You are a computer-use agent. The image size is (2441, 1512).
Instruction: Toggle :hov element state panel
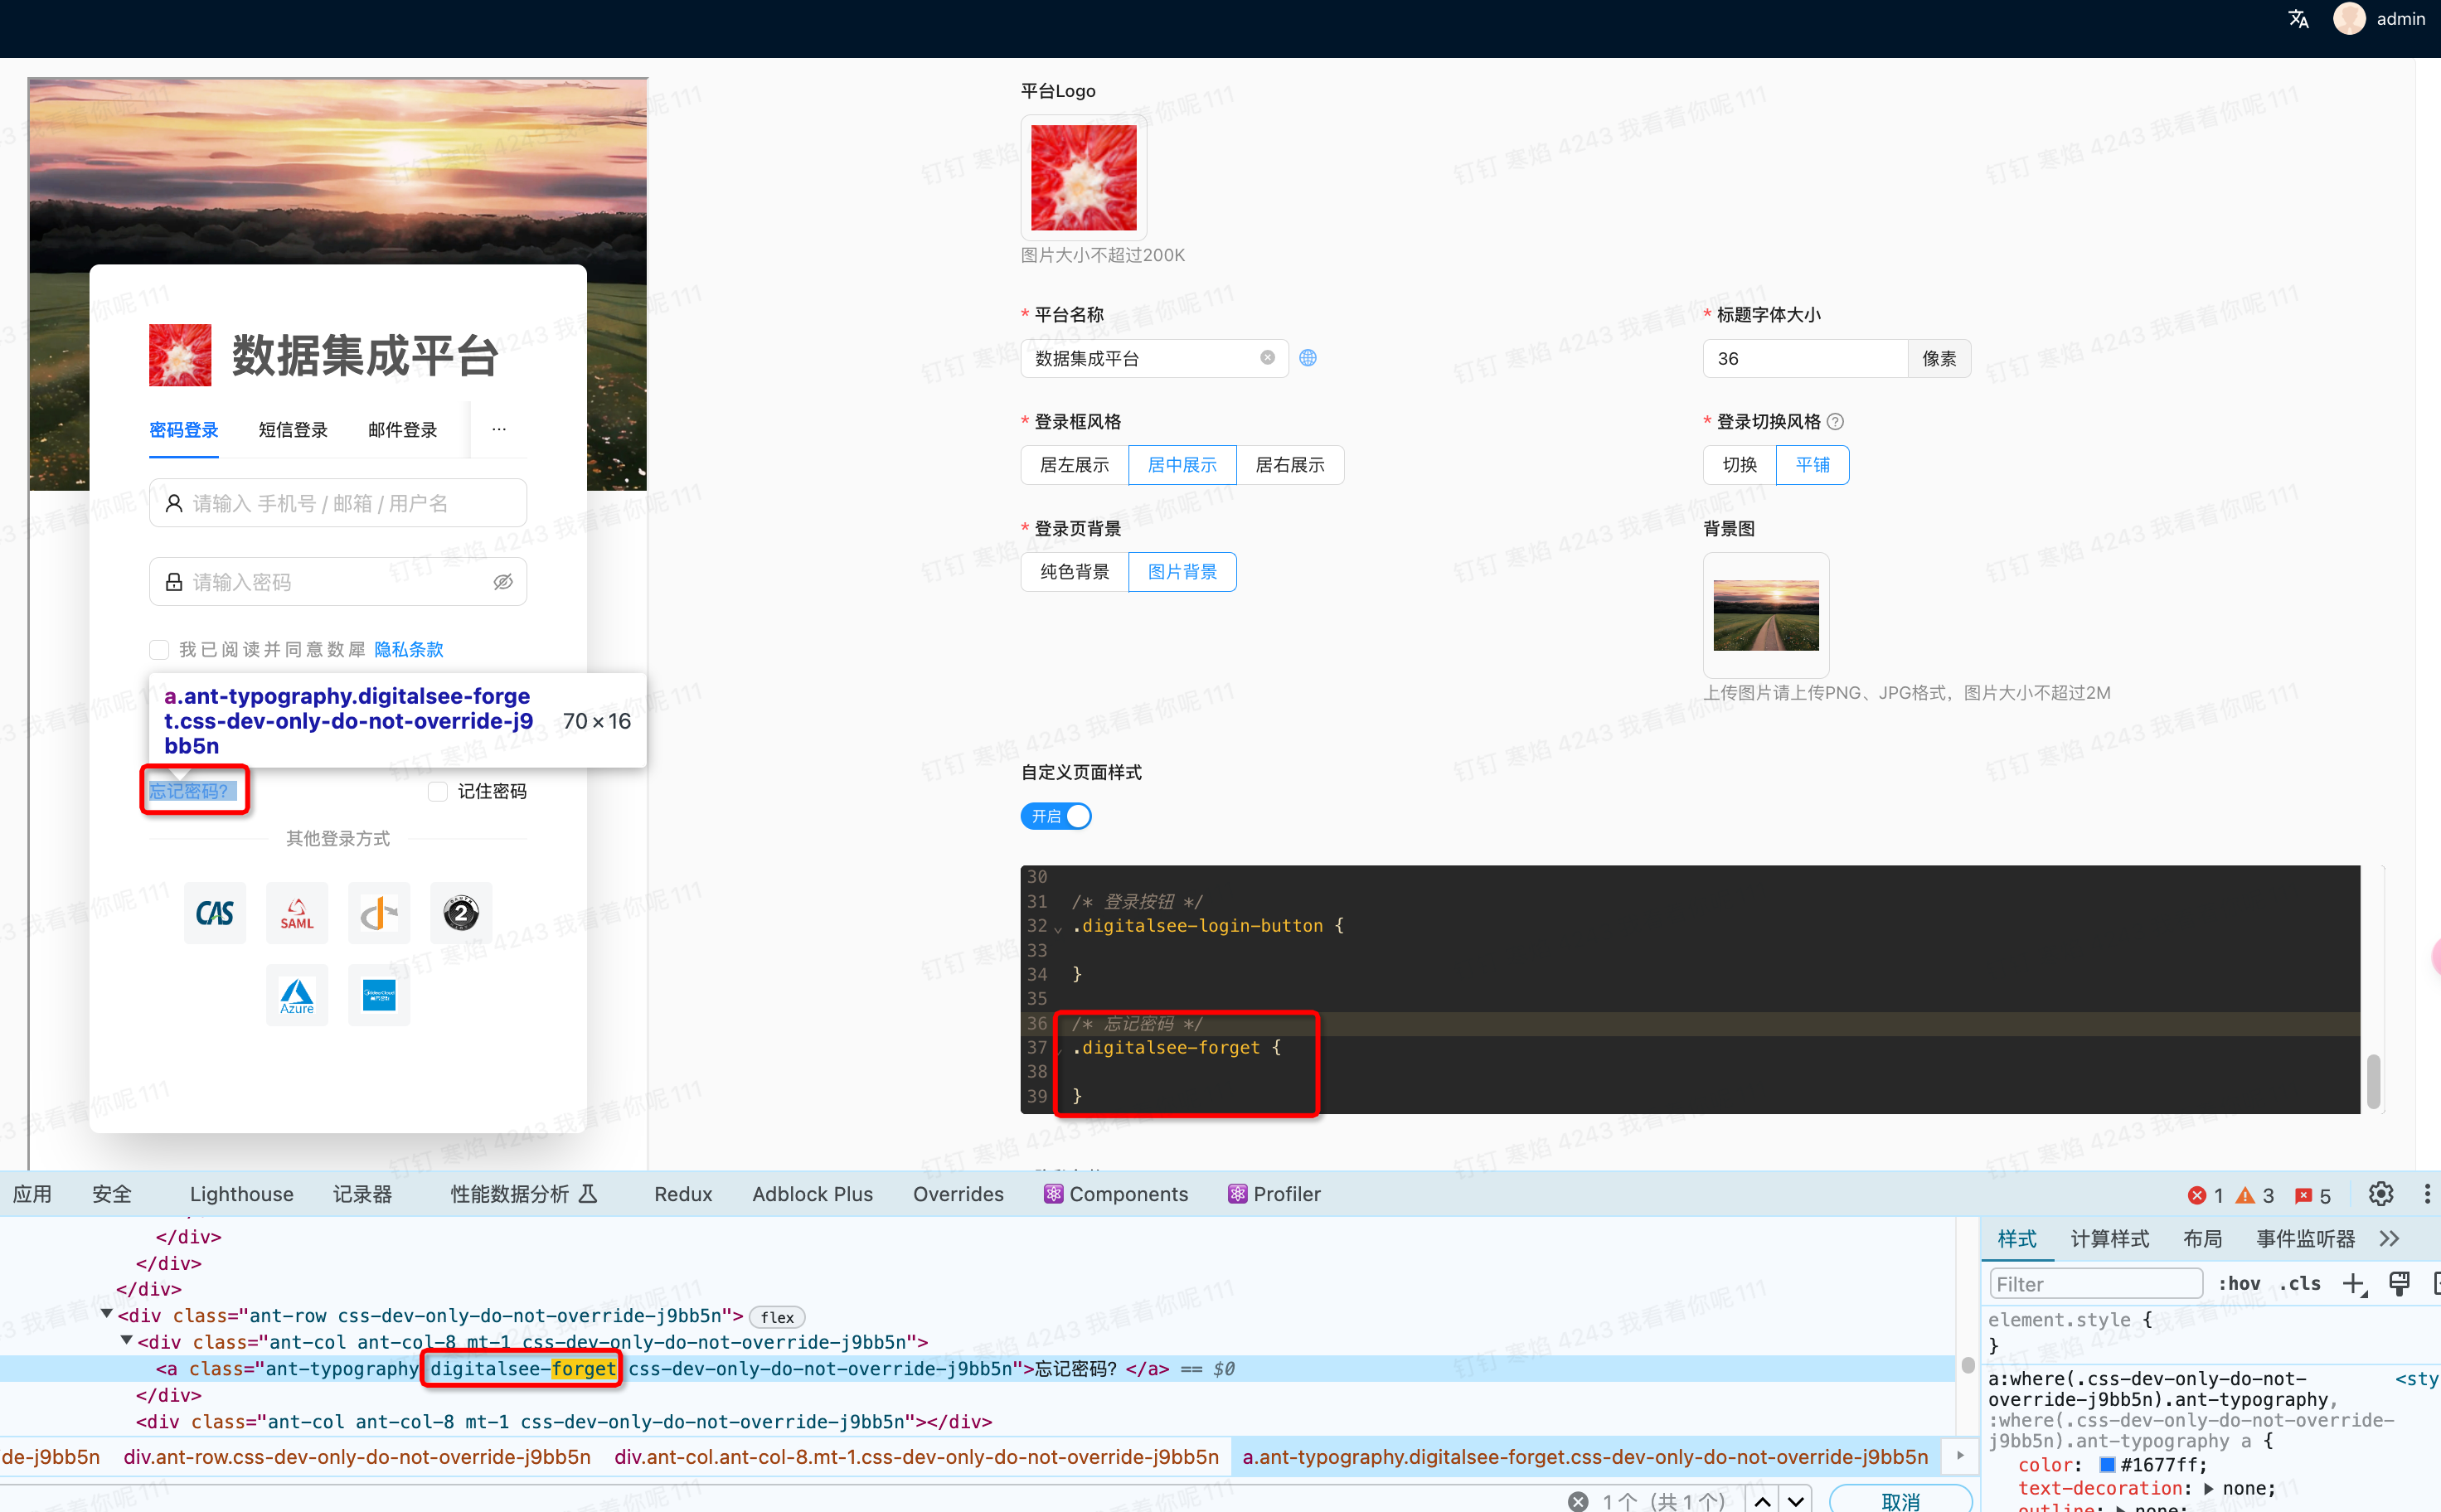[2239, 1284]
